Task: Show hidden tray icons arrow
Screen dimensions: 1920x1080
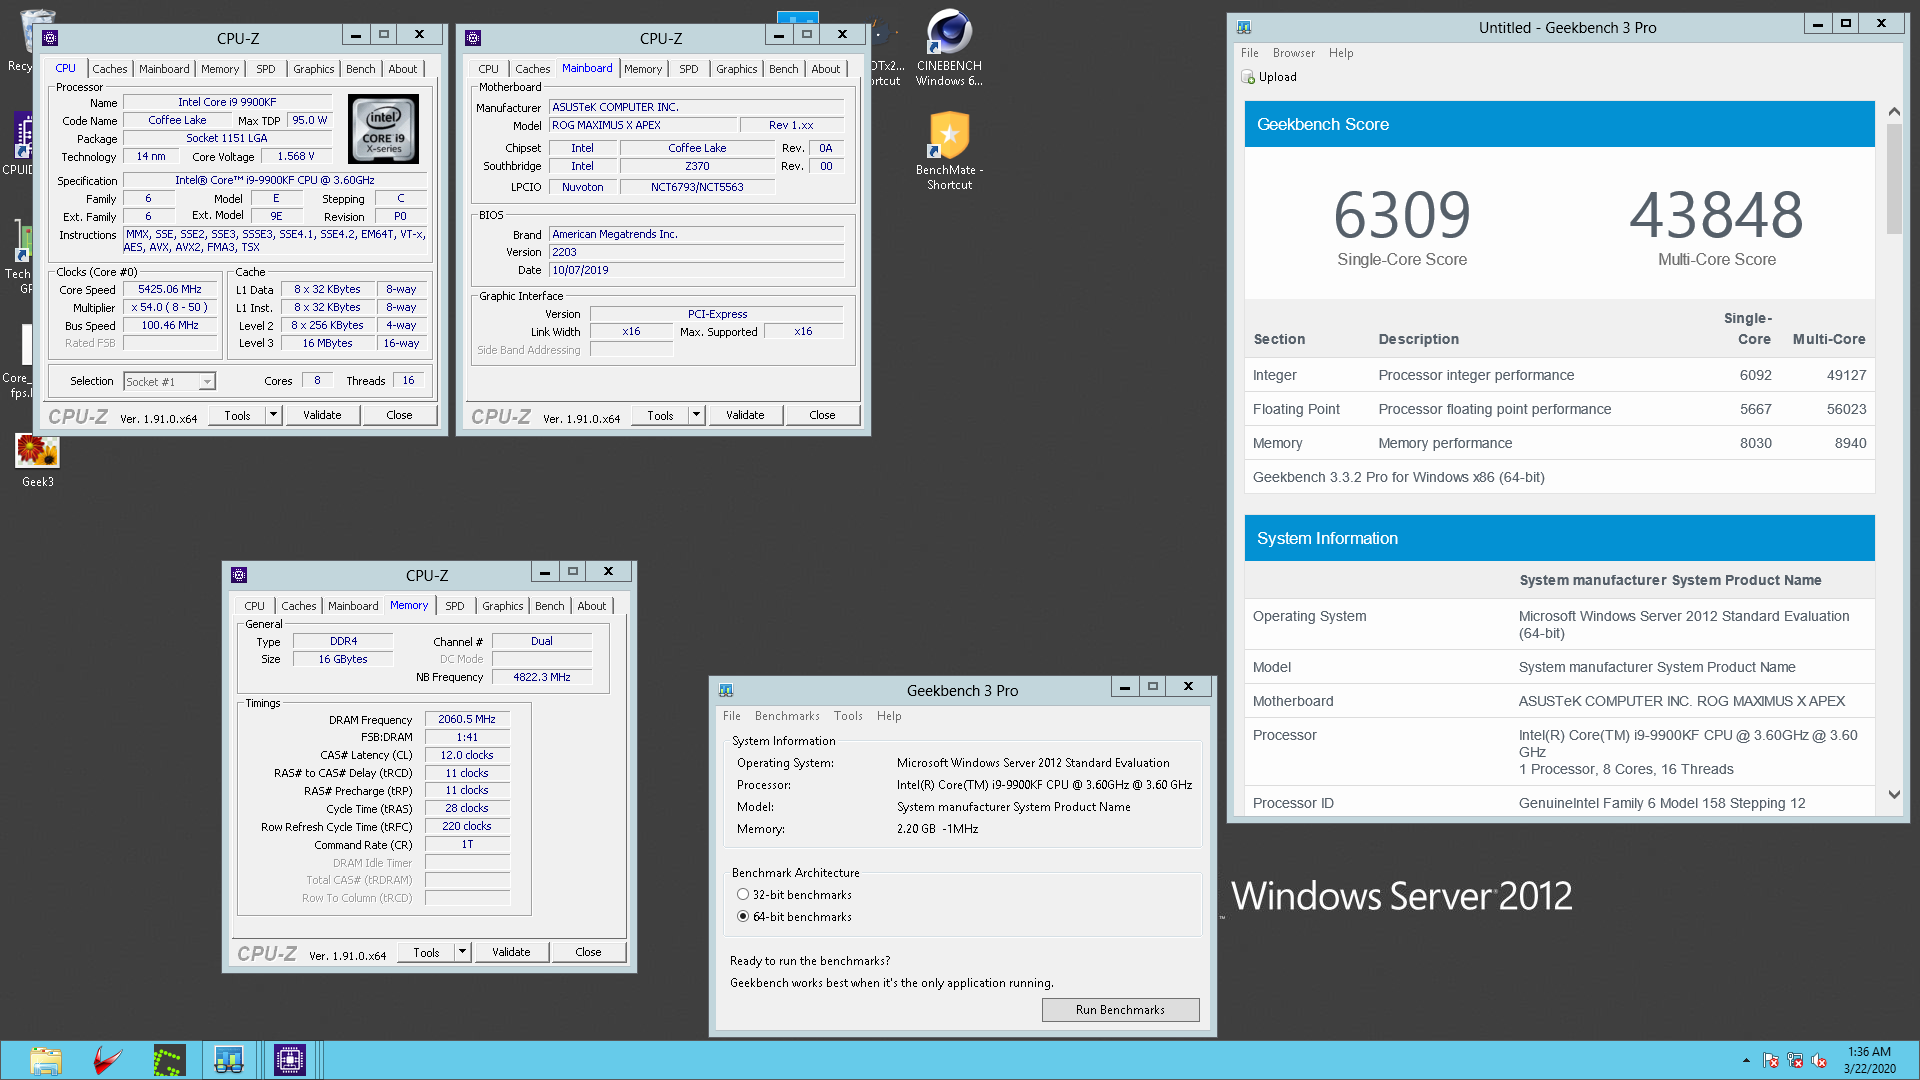Action: [1746, 1060]
